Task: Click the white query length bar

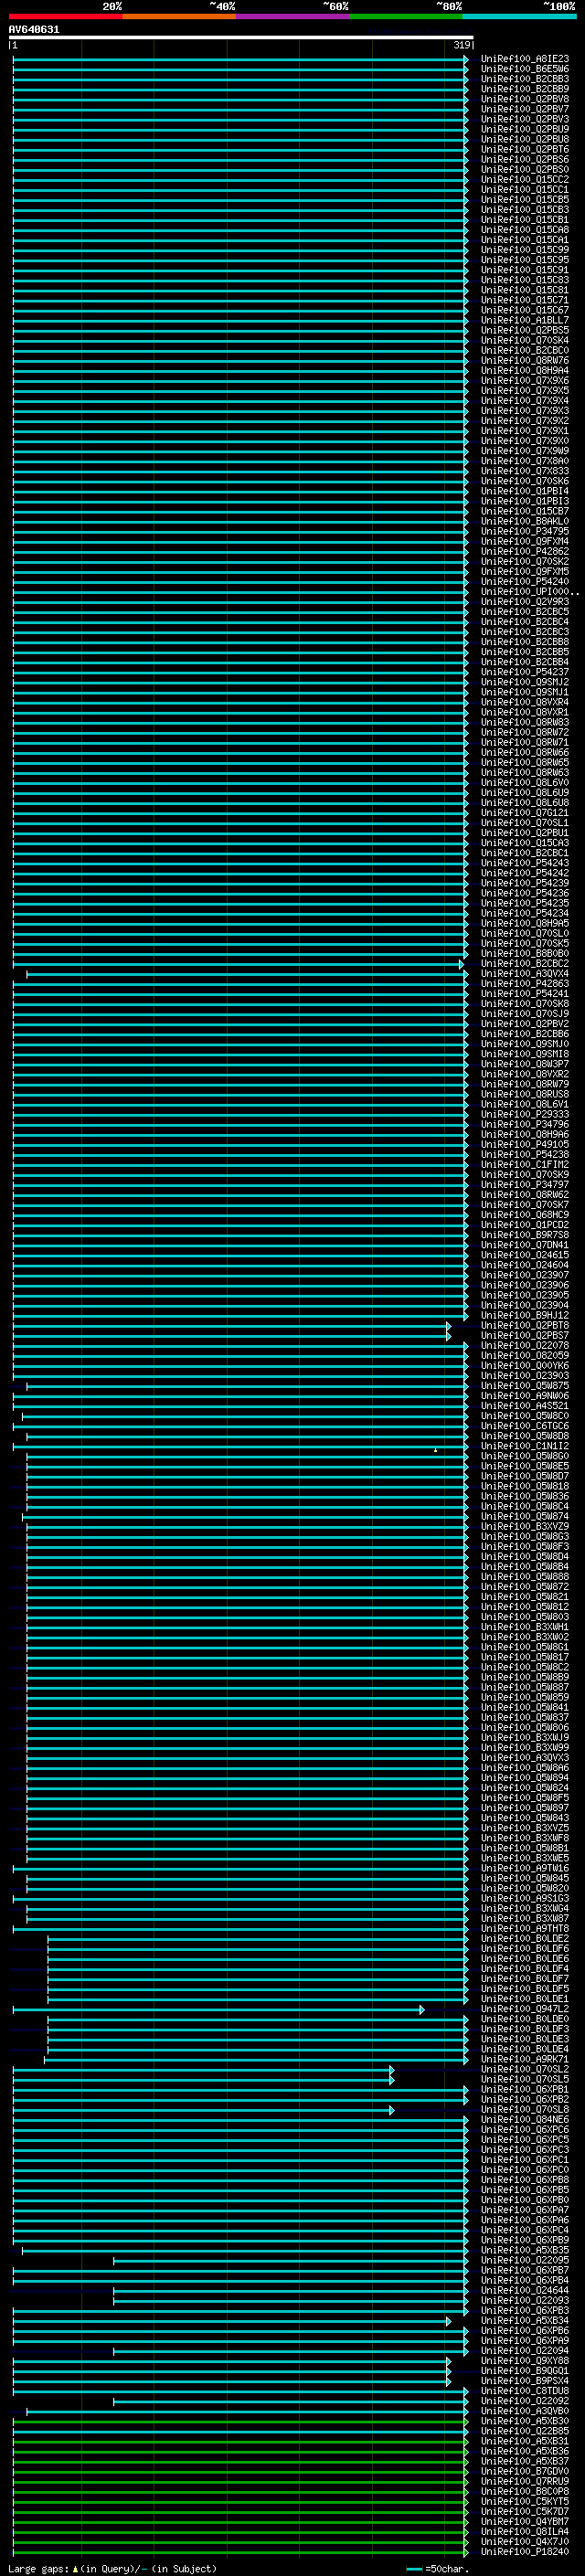Action: [x=241, y=37]
